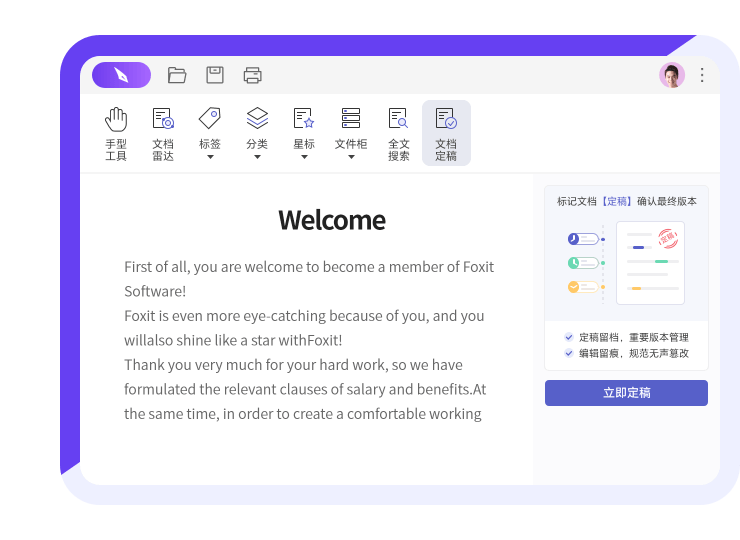740x540 pixels.
Task: Click the checkmark beside 编辑留痕，规范无声篡改
Action: [569, 353]
